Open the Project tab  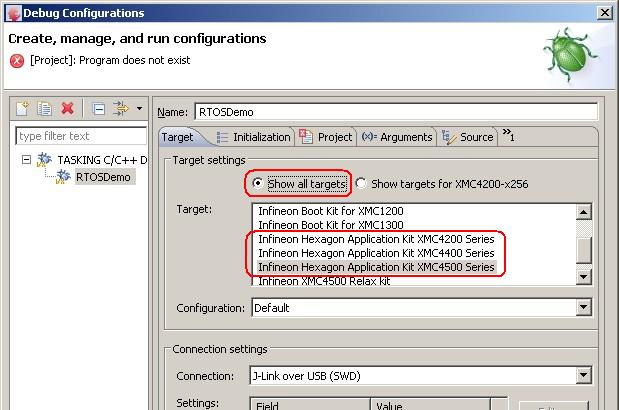[325, 137]
